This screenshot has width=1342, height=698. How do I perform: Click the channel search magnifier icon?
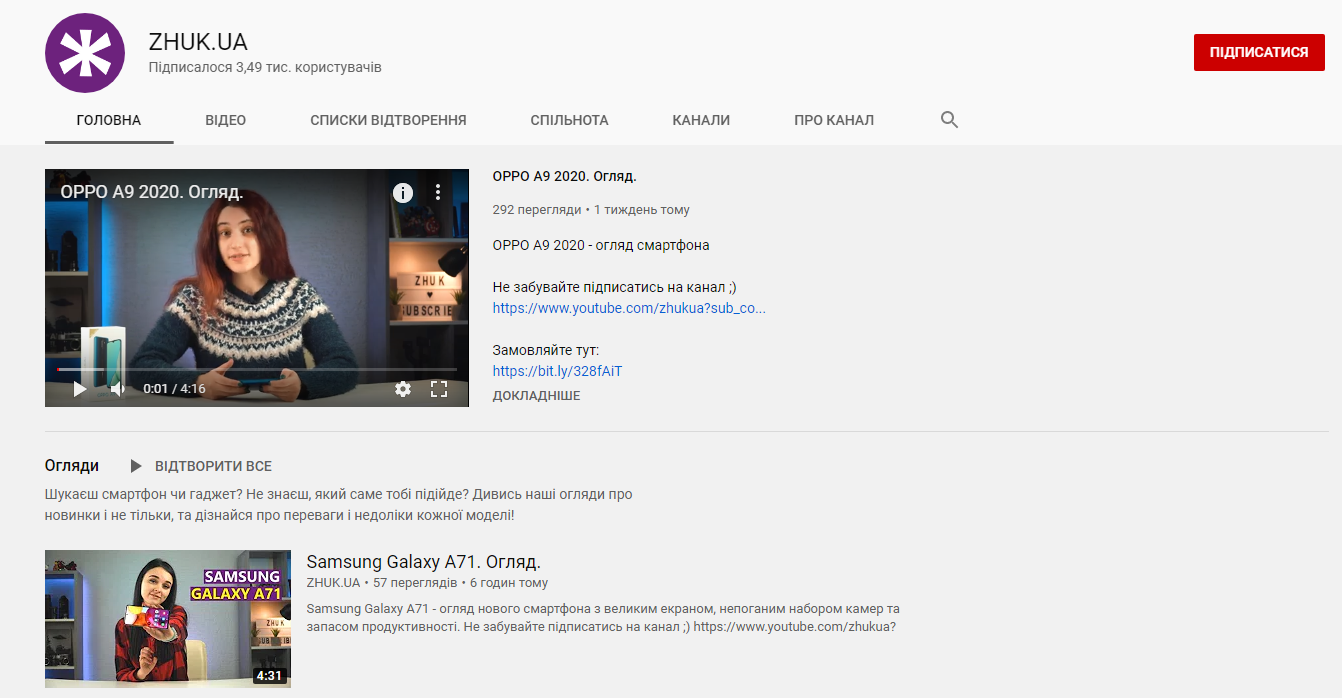[949, 120]
